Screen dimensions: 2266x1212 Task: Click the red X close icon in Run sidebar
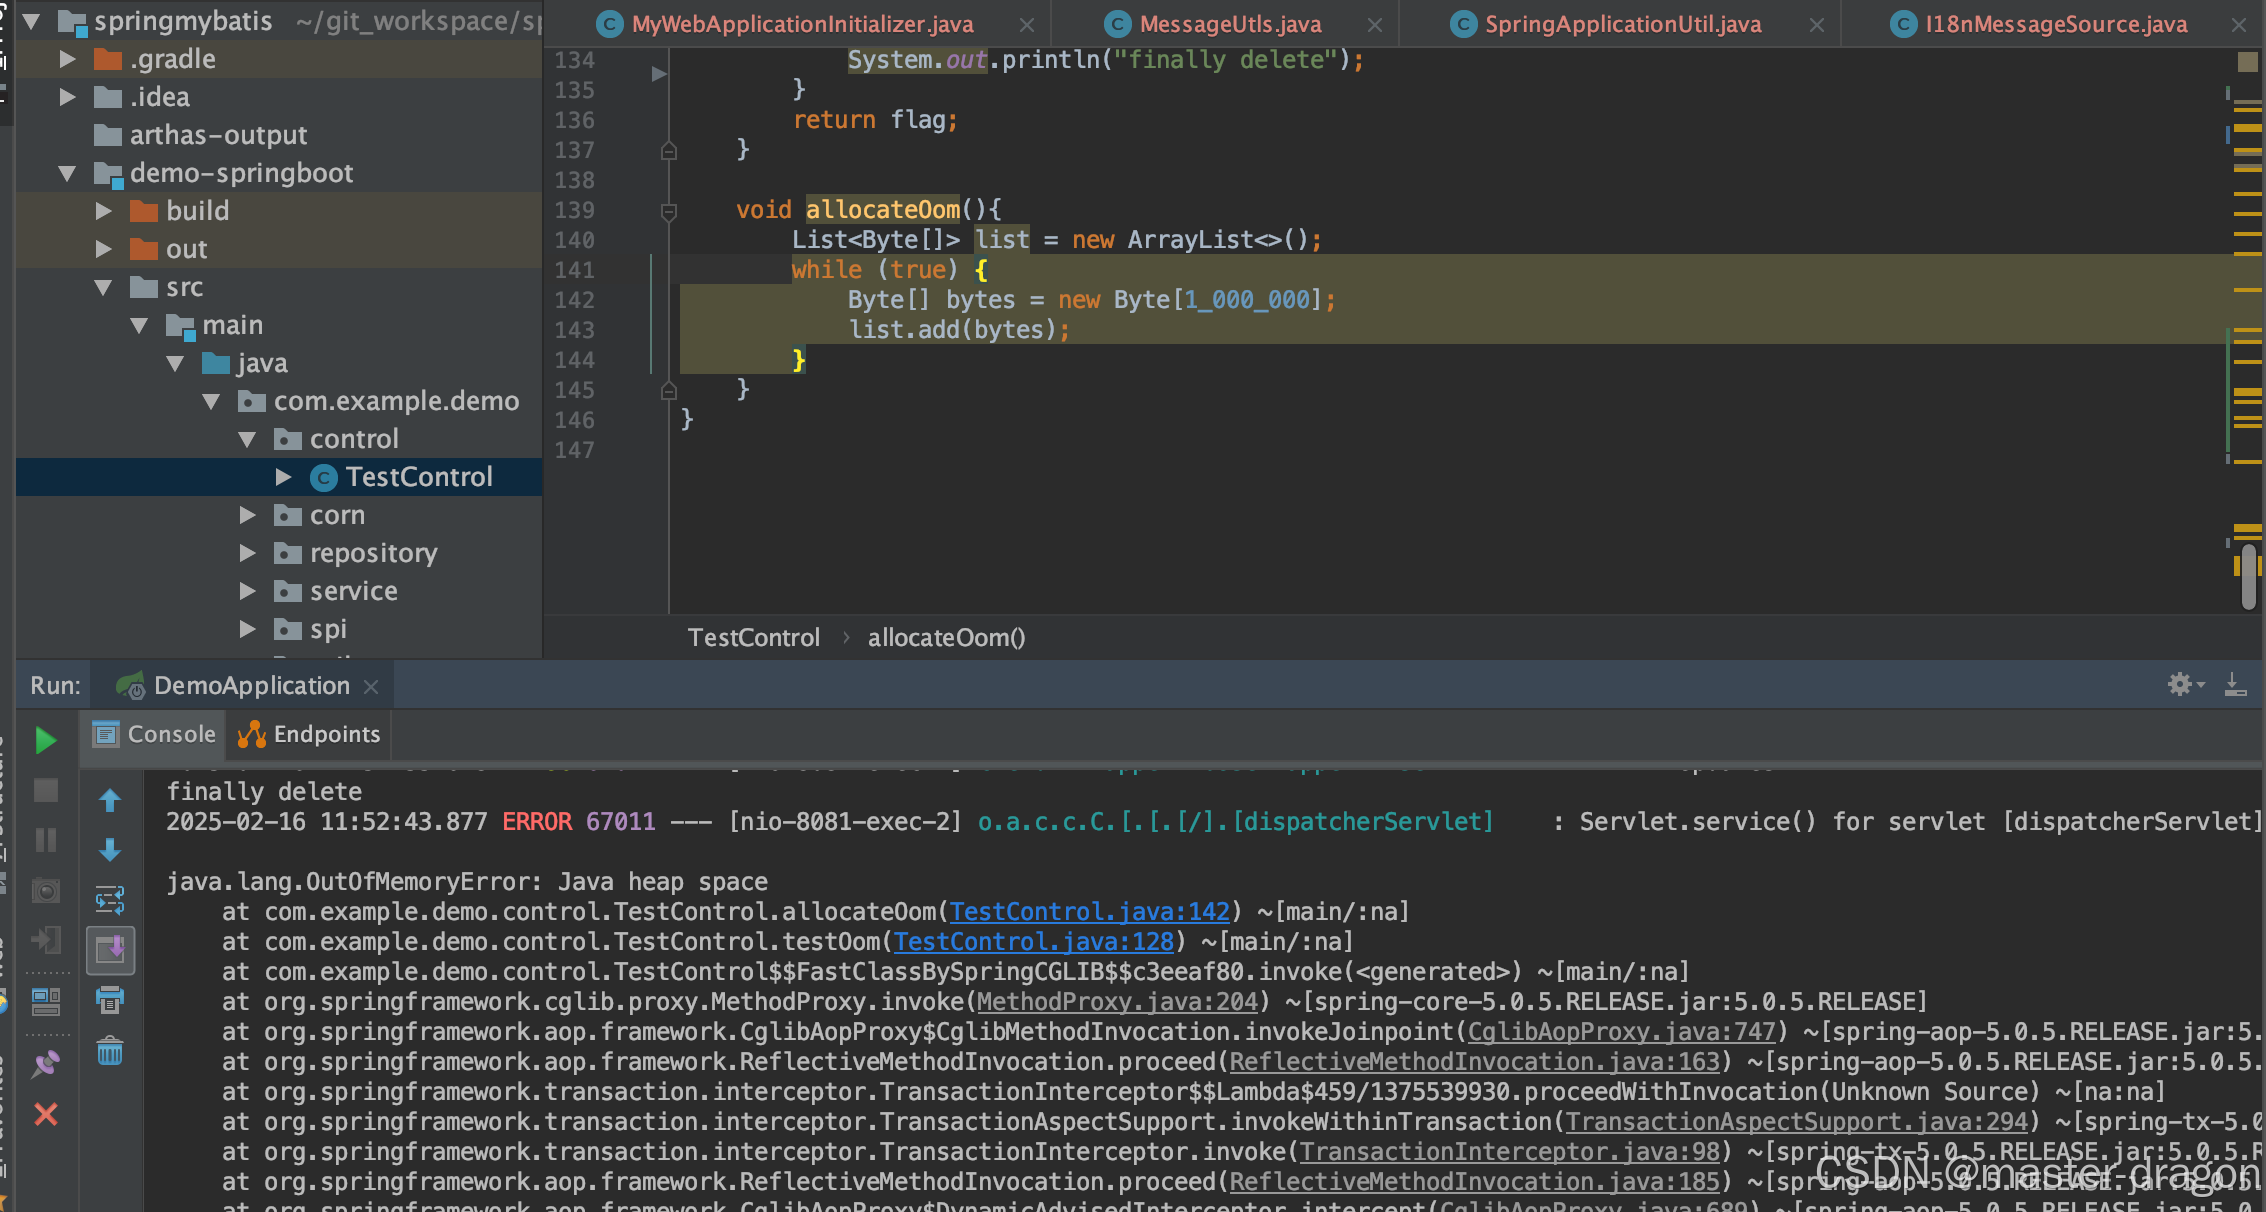point(46,1114)
